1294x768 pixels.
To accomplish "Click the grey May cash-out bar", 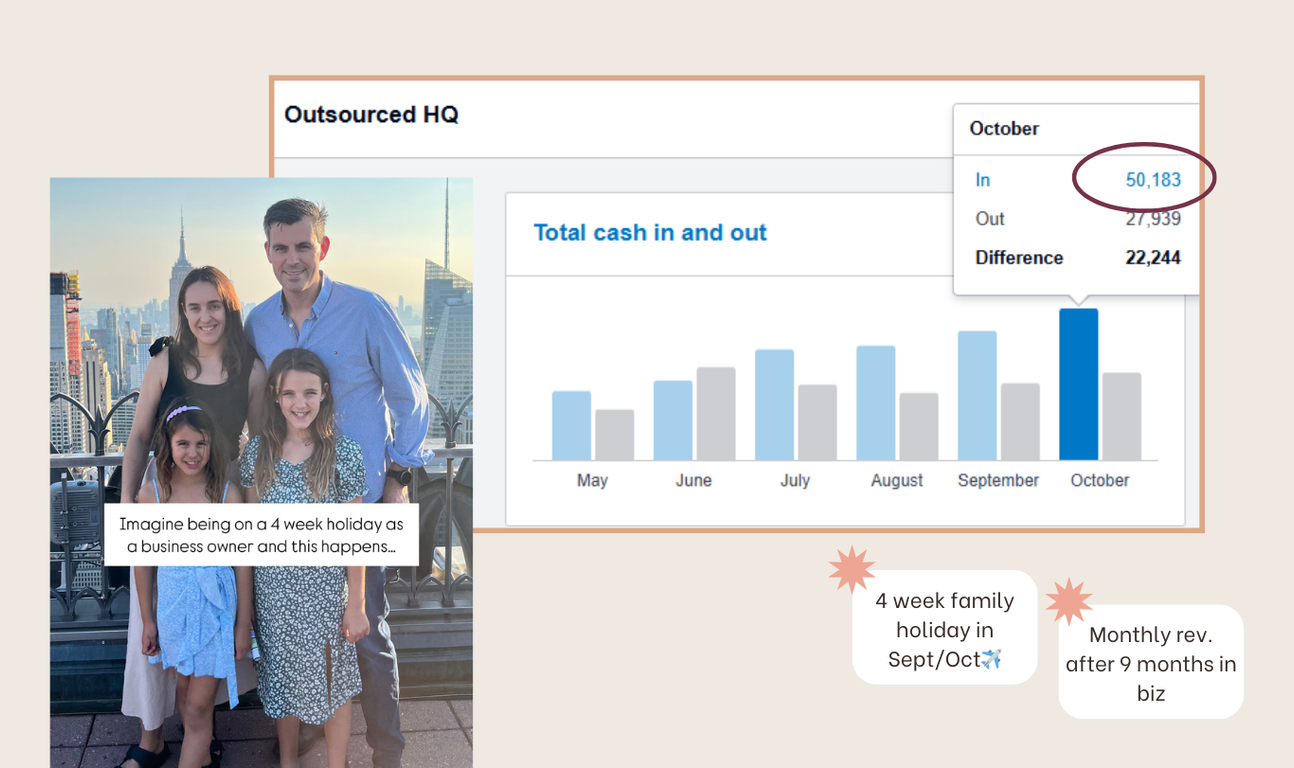I will click(x=614, y=435).
